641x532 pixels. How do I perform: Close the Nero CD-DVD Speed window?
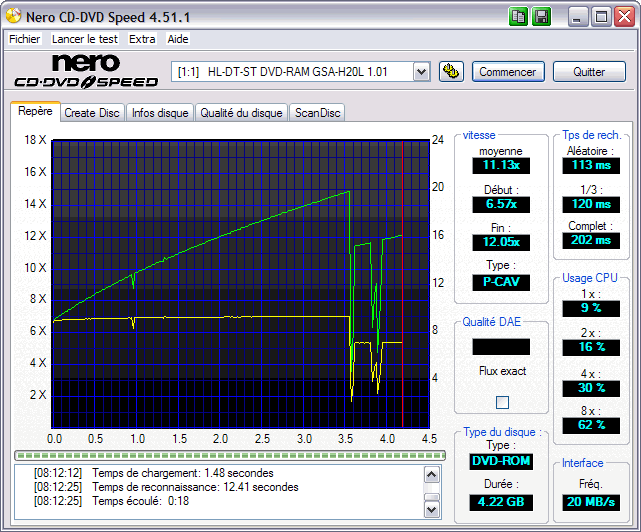pyautogui.click(x=625, y=17)
